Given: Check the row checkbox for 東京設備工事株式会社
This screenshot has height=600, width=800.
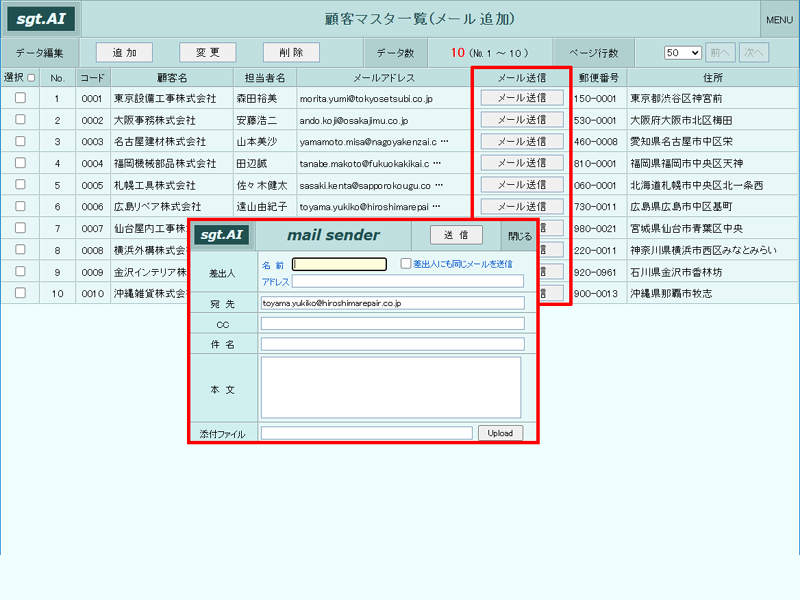Looking at the screenshot, I should pos(20,97).
